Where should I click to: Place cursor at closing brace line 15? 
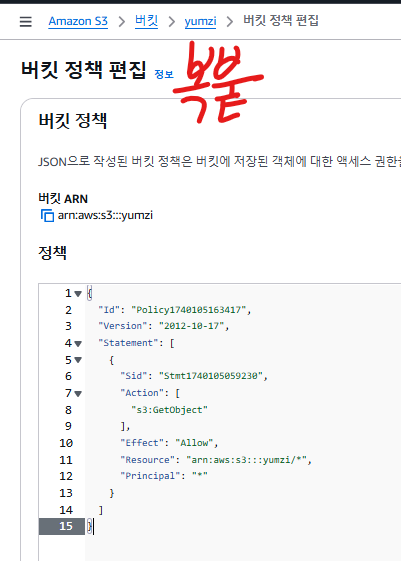pyautogui.click(x=90, y=526)
